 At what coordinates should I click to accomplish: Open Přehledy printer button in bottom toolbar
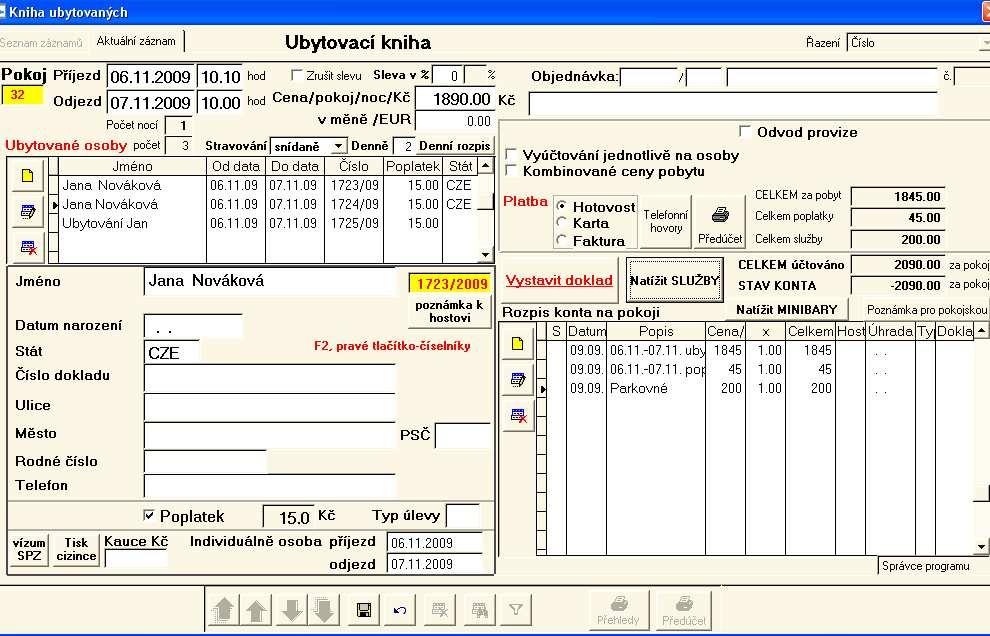click(x=619, y=610)
